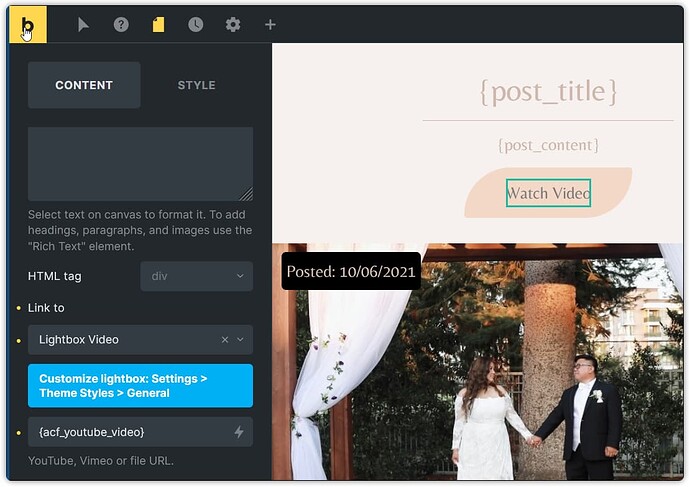690x487 pixels.
Task: Open the help question mark icon
Action: (121, 25)
